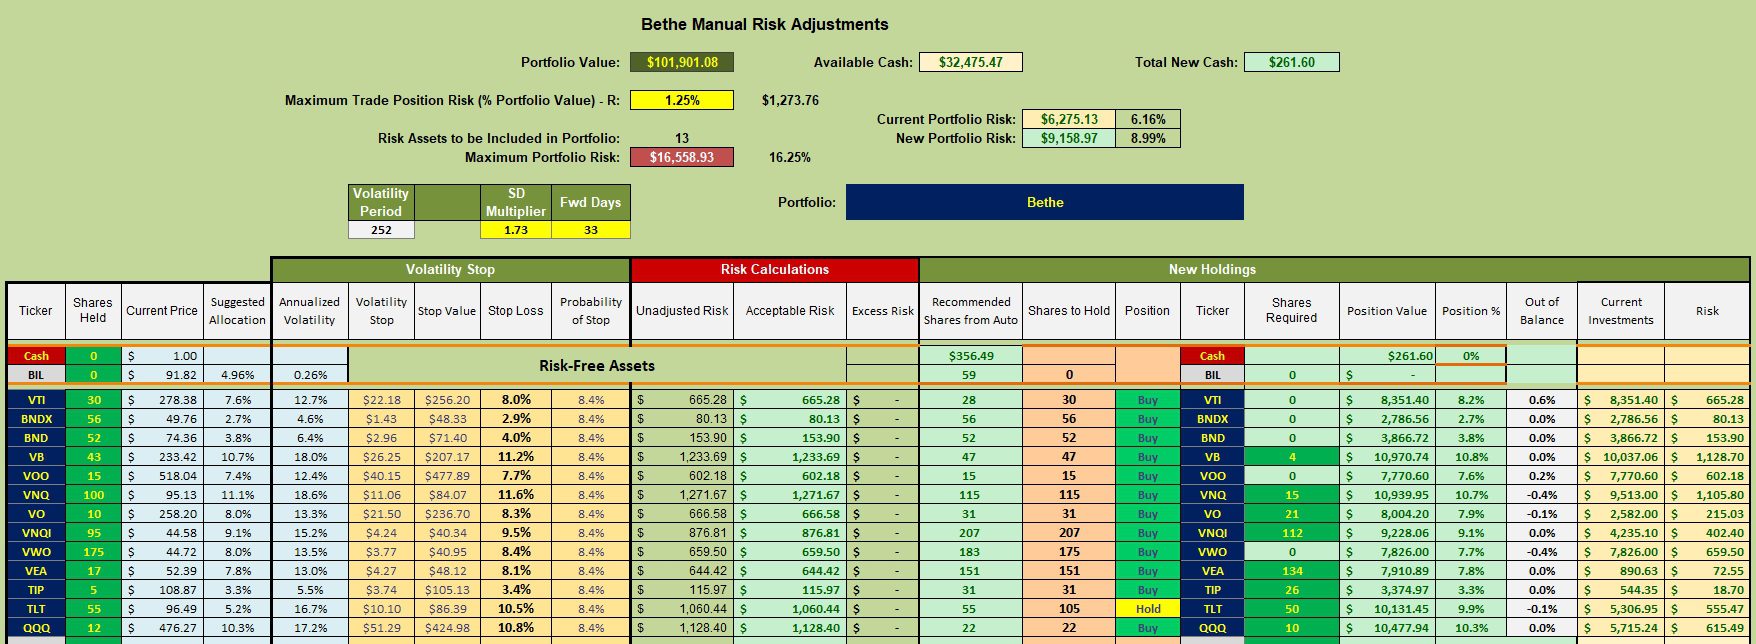Click the New Holdings section header

1212,269
